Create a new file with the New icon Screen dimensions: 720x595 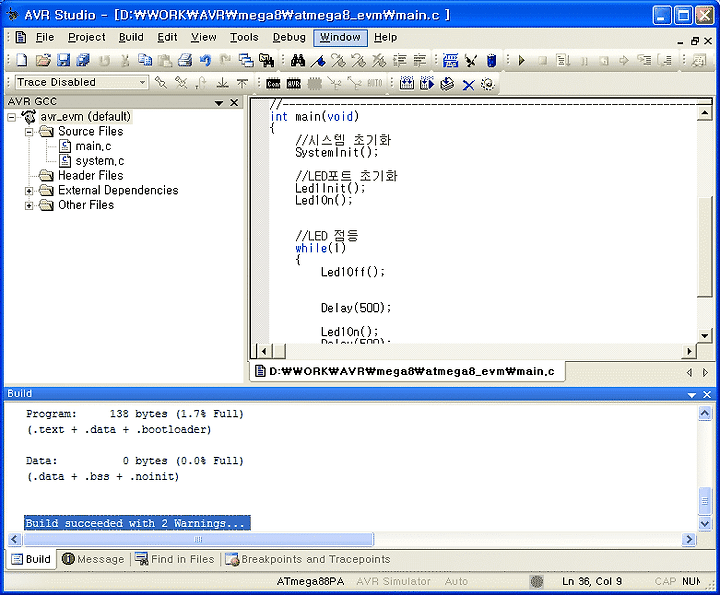[22, 60]
